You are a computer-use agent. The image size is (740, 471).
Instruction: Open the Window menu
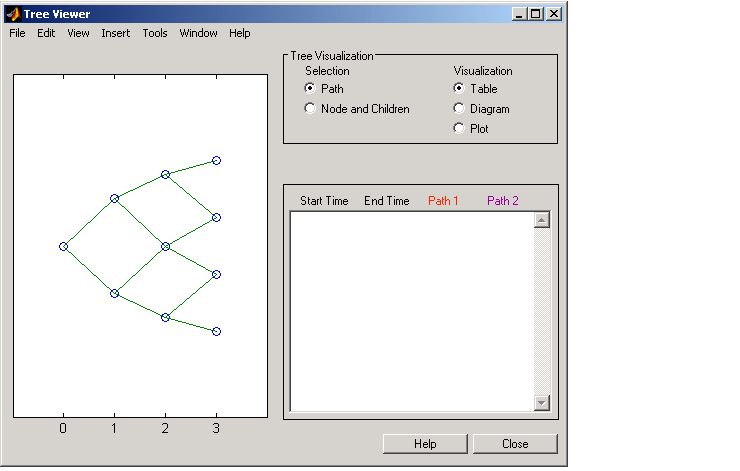pyautogui.click(x=198, y=33)
